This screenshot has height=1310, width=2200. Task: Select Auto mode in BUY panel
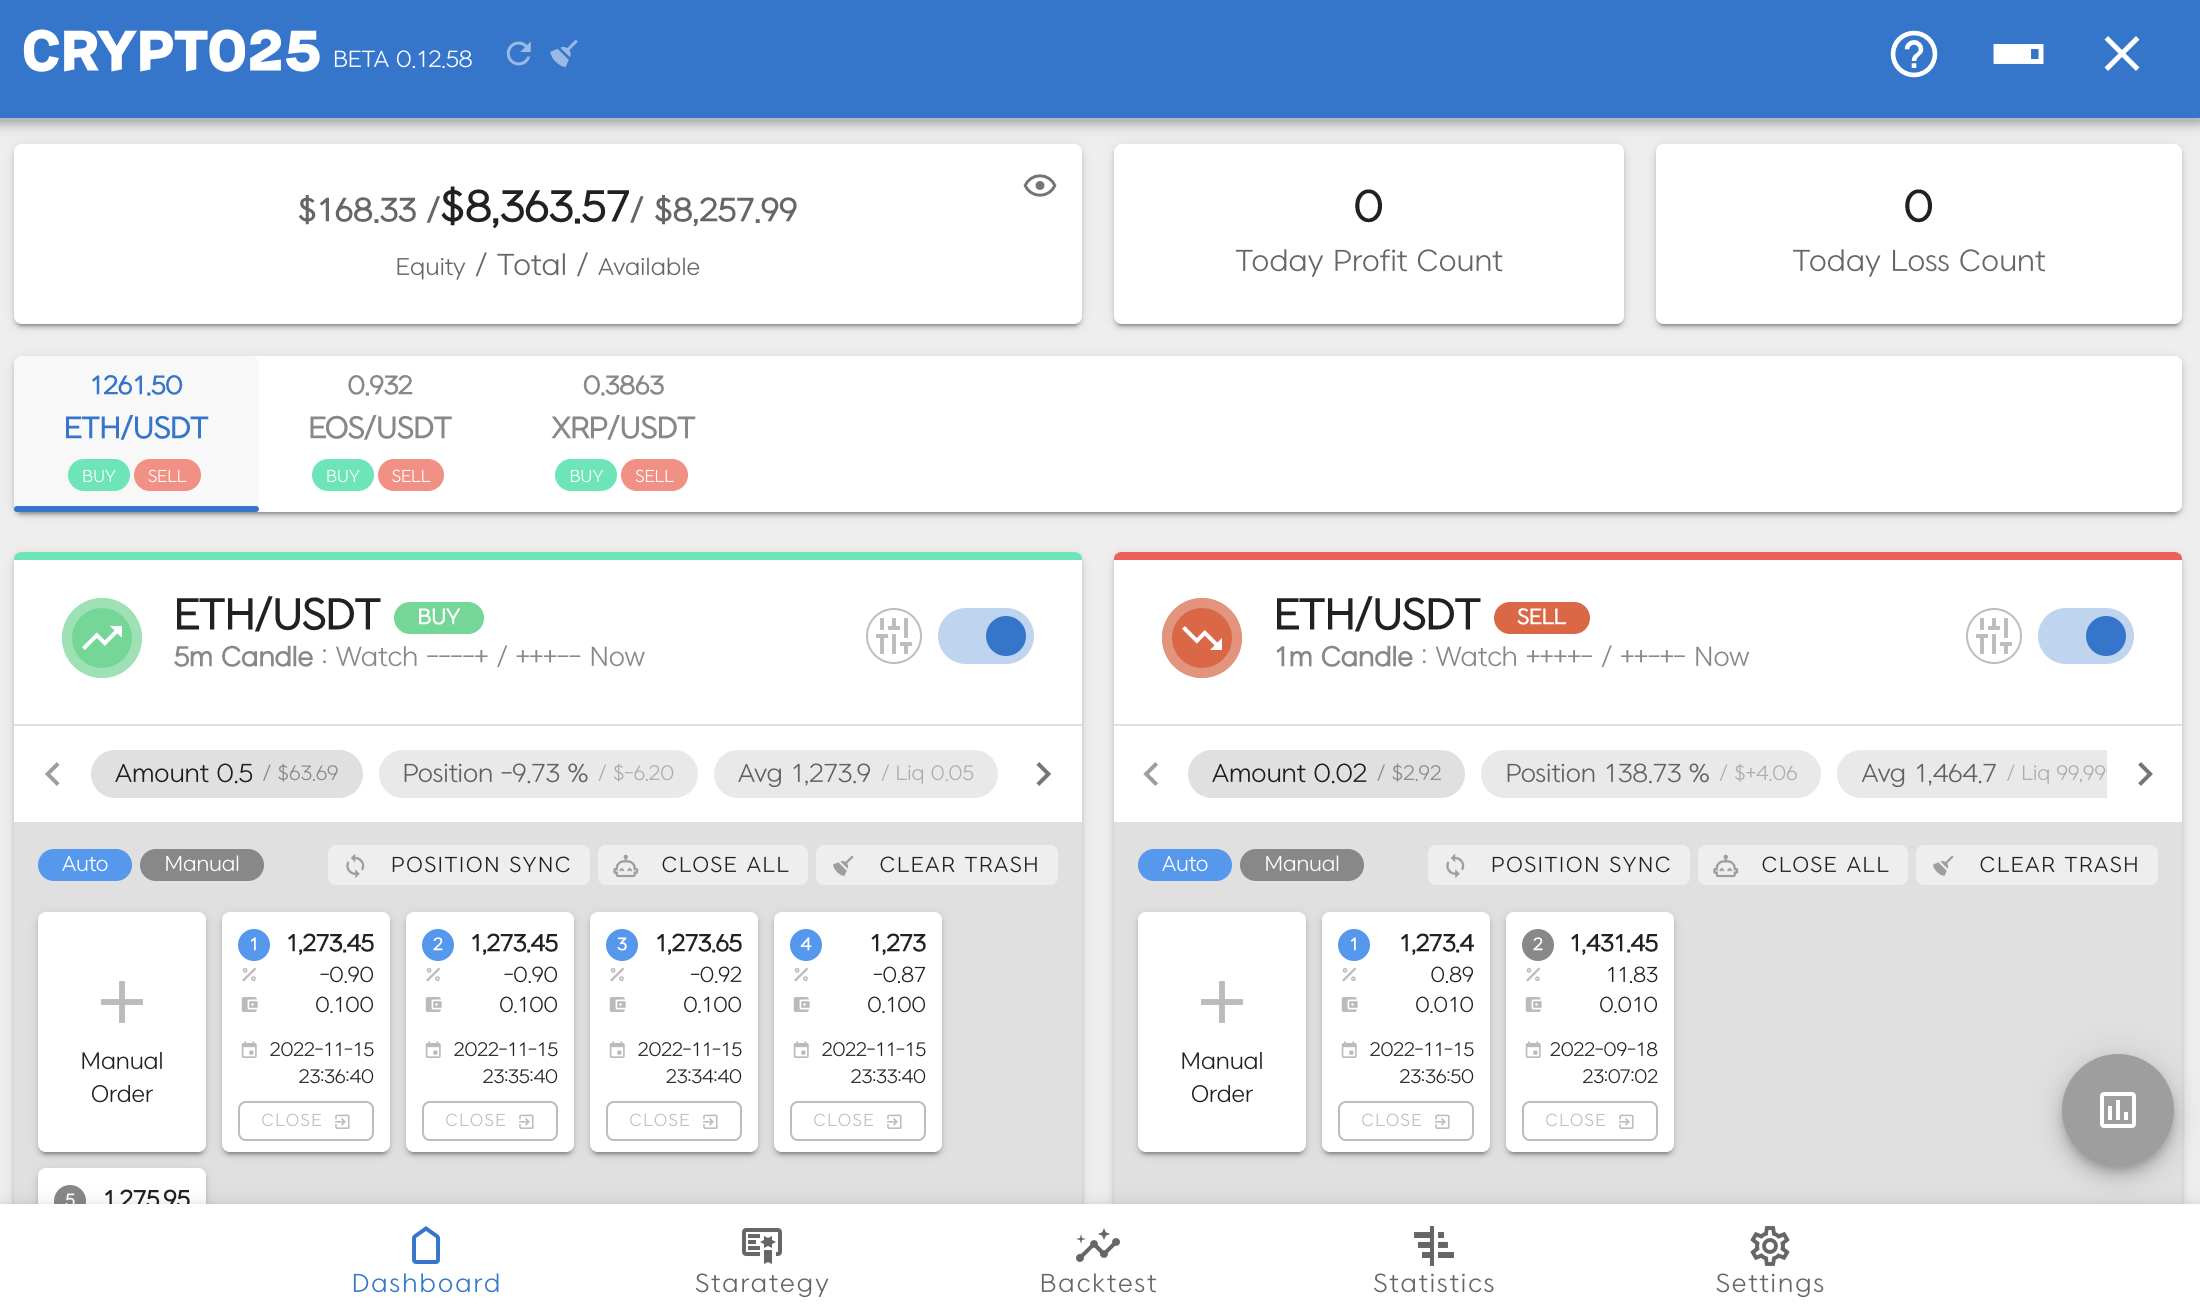tap(85, 864)
